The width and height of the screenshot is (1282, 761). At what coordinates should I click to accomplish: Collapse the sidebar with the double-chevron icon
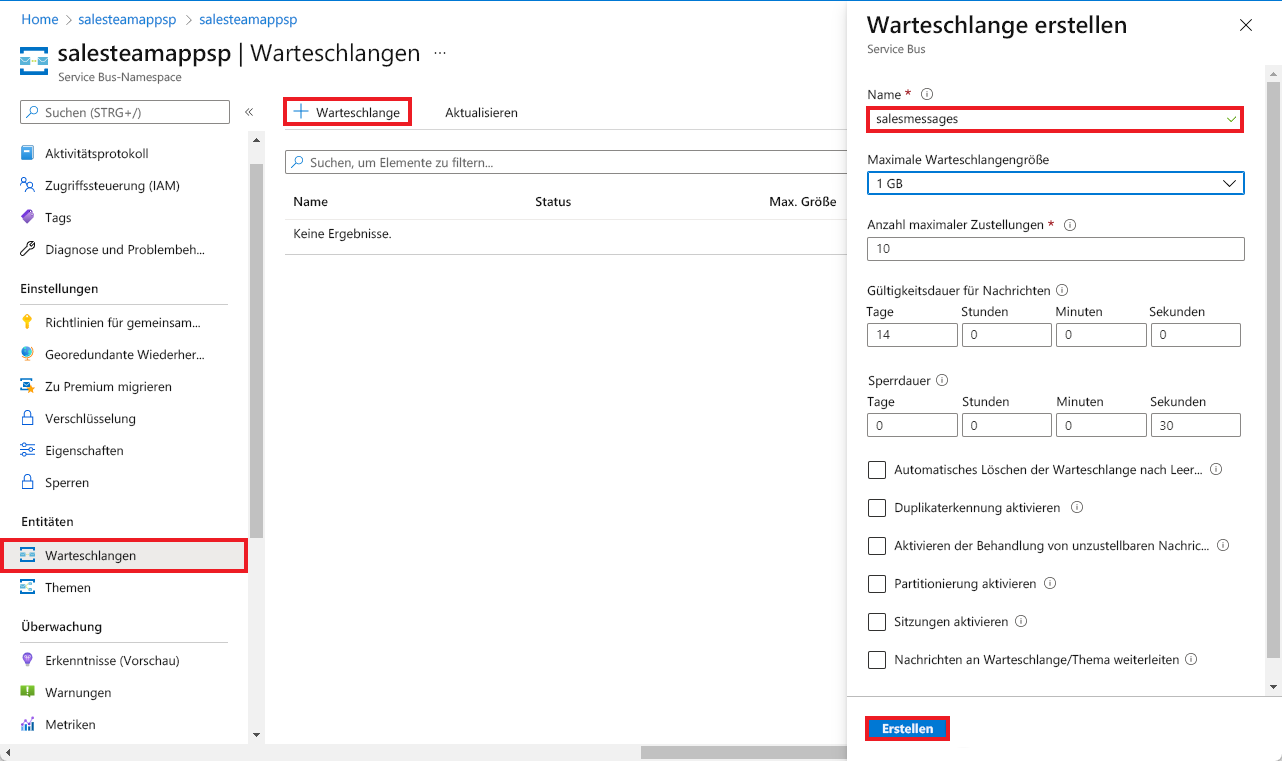[x=249, y=112]
